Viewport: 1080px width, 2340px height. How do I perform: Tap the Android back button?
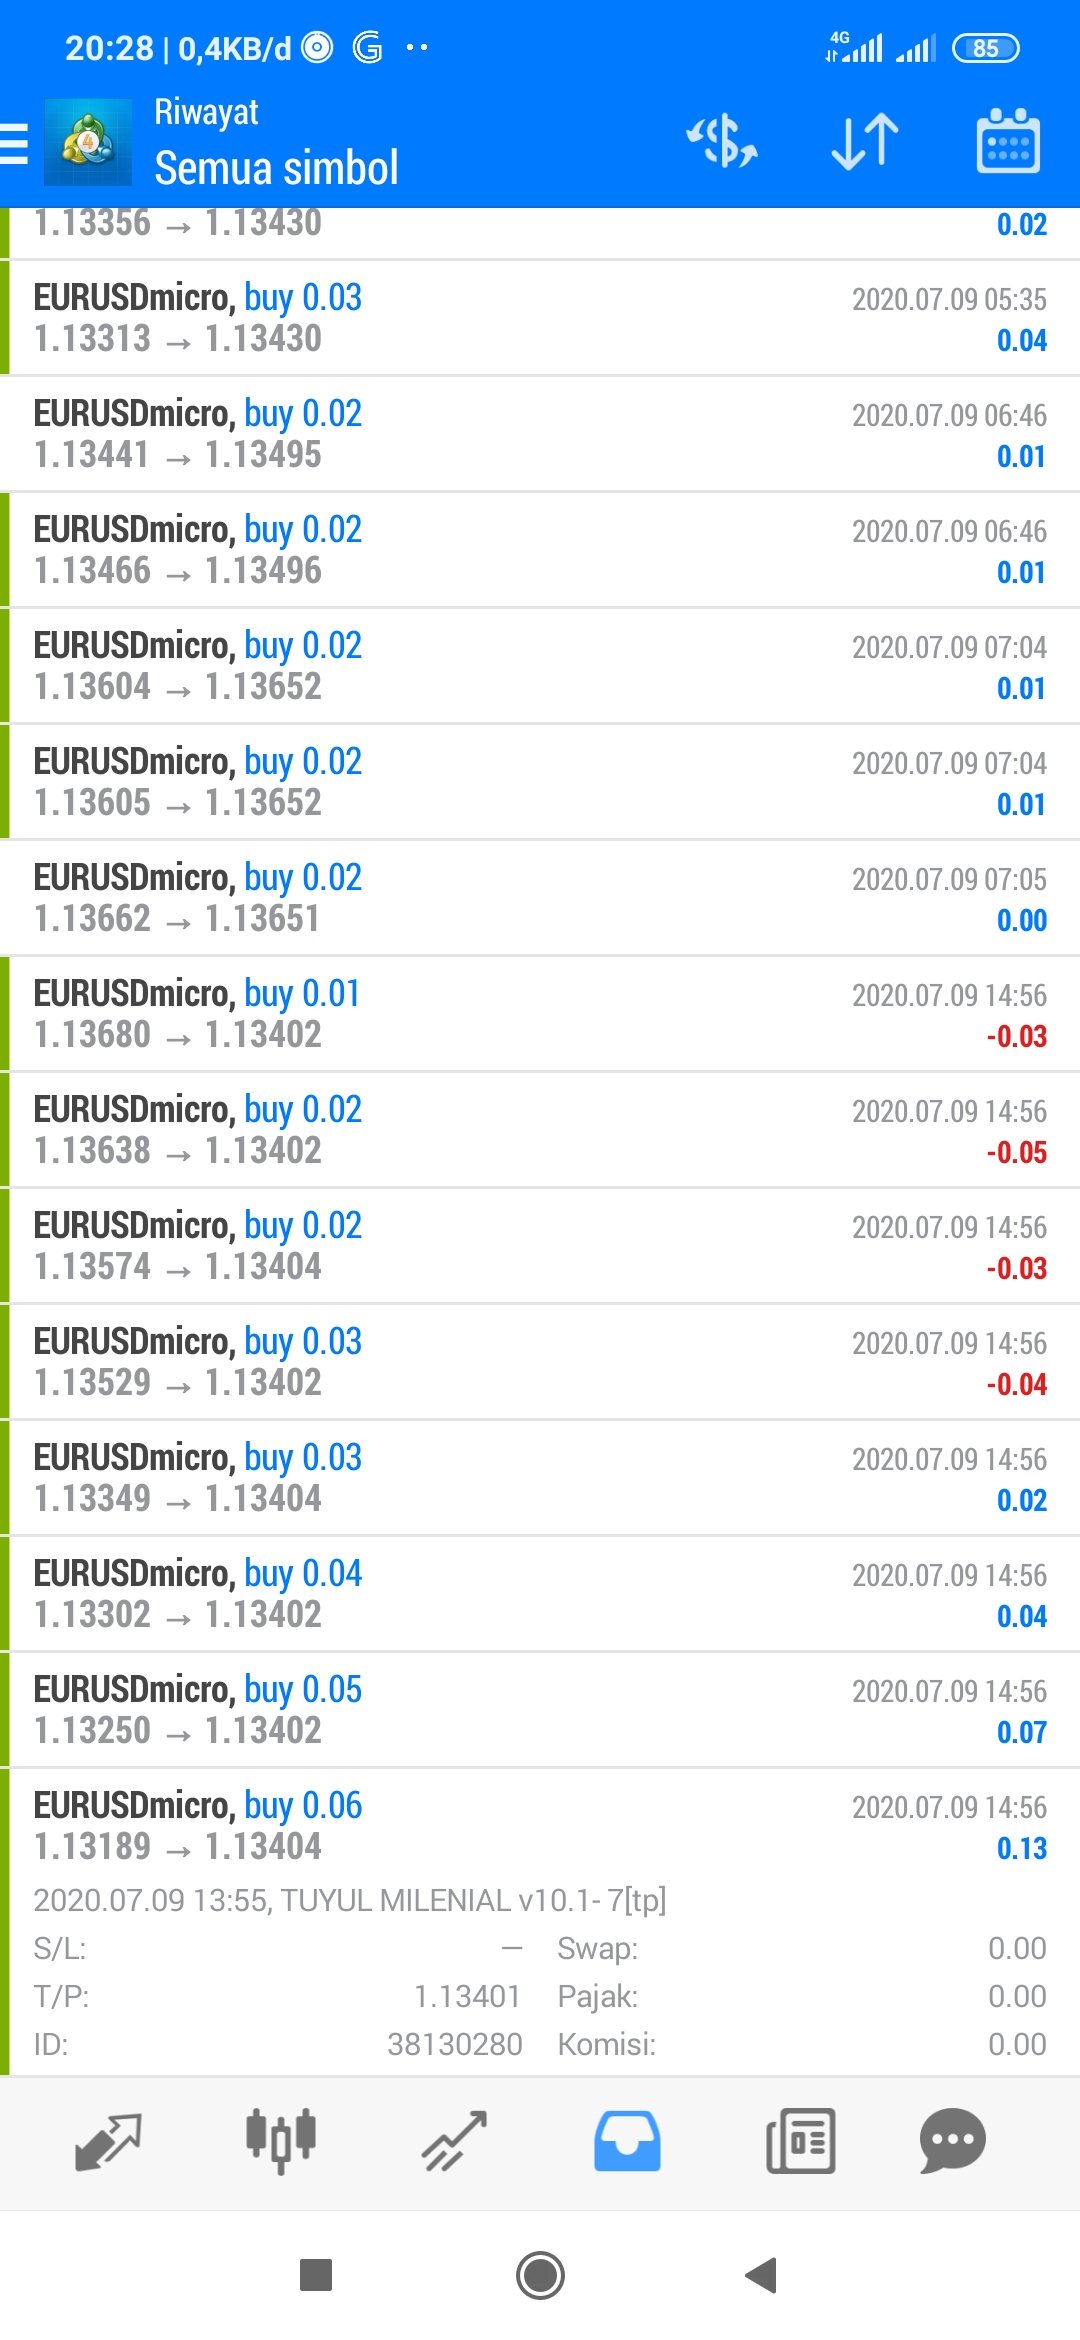point(762,2276)
